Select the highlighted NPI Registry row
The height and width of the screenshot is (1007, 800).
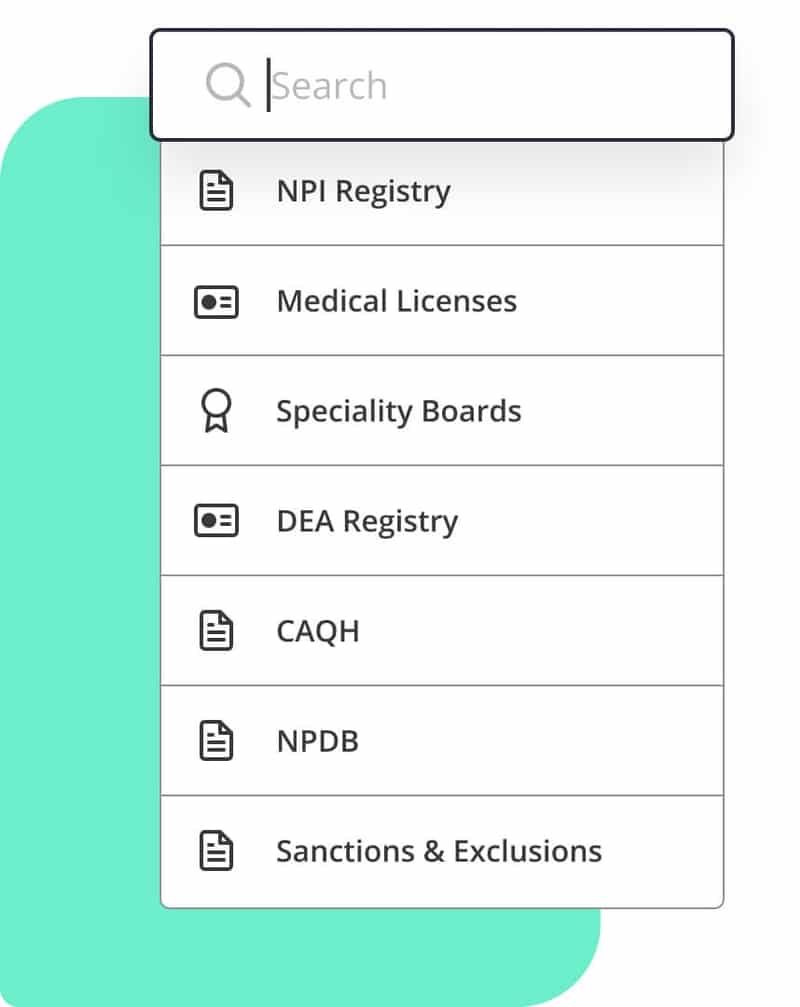(440, 190)
